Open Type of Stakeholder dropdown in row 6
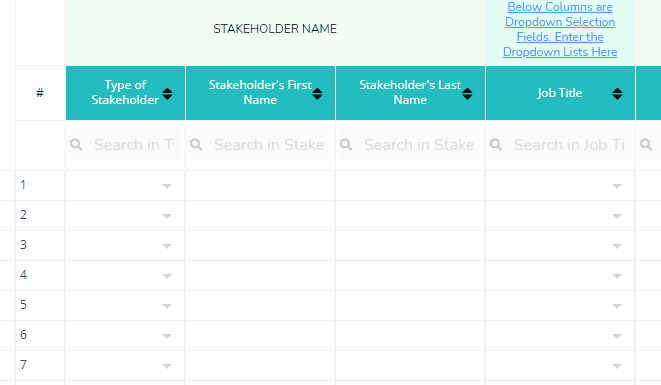Image resolution: width=661 pixels, height=385 pixels. [x=167, y=336]
